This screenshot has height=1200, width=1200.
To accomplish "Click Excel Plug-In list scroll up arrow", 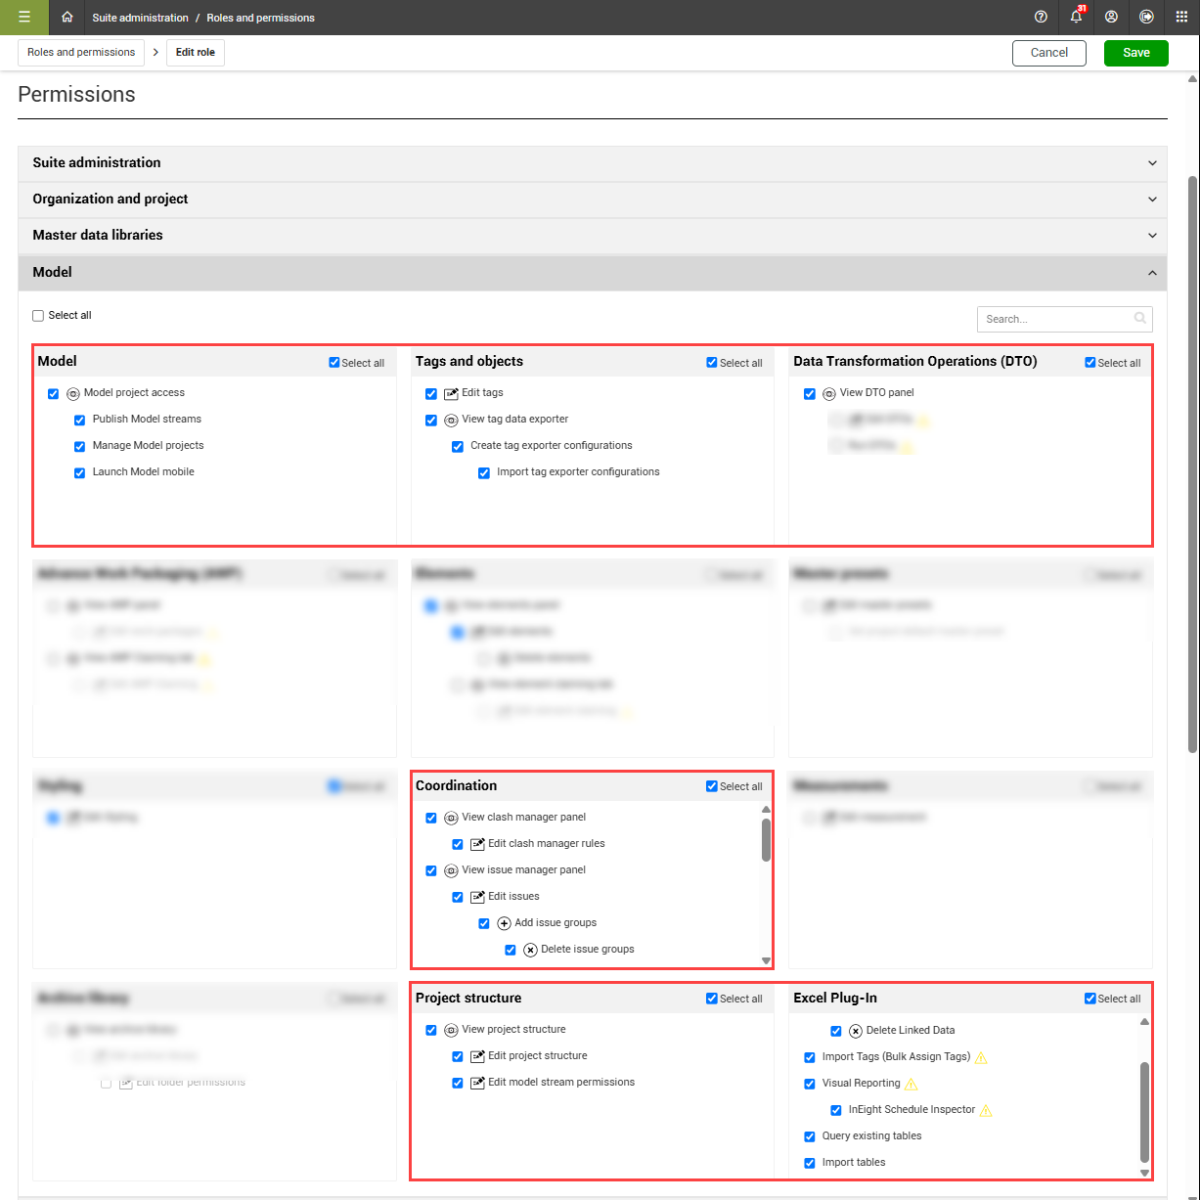I will (1145, 1022).
